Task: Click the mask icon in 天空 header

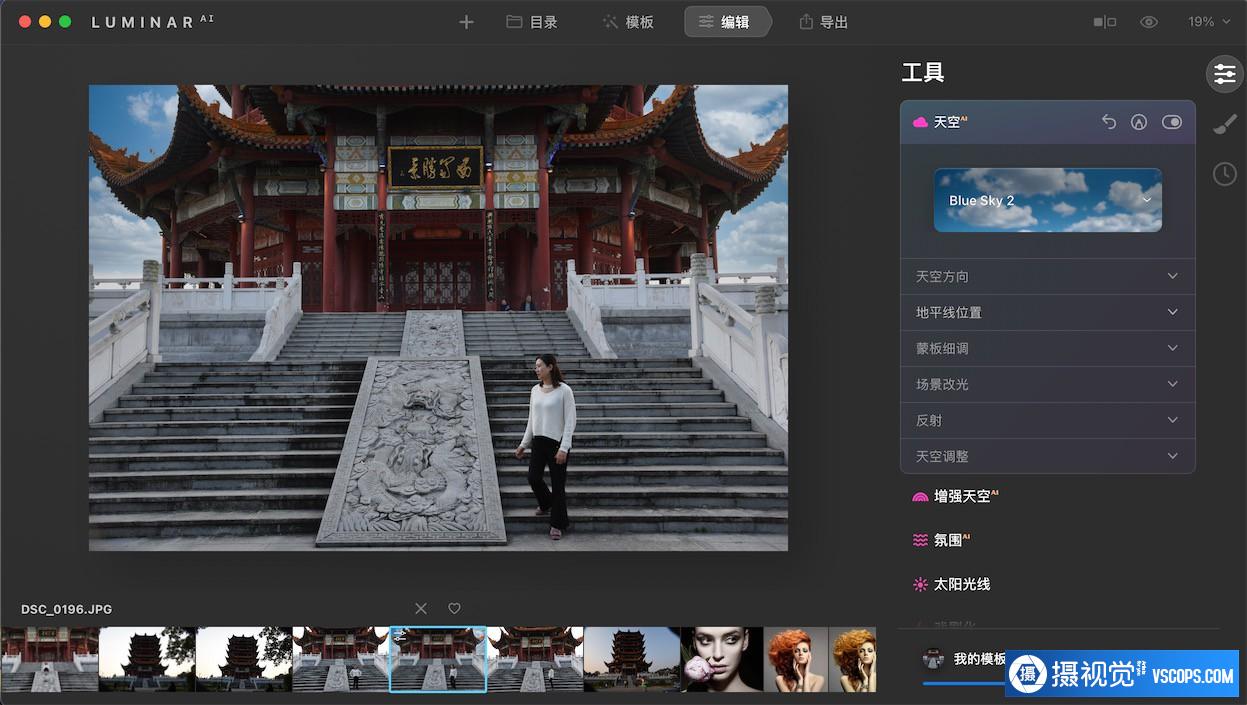Action: pyautogui.click(x=1138, y=122)
